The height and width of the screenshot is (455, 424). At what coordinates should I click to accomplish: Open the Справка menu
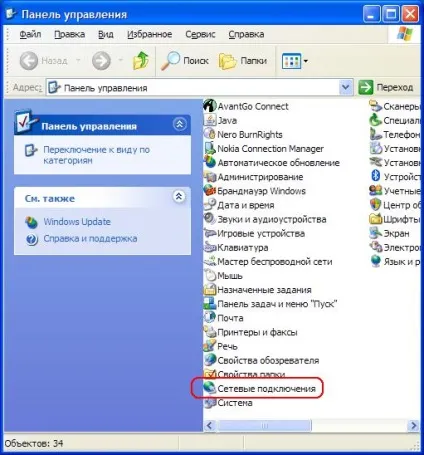246,34
